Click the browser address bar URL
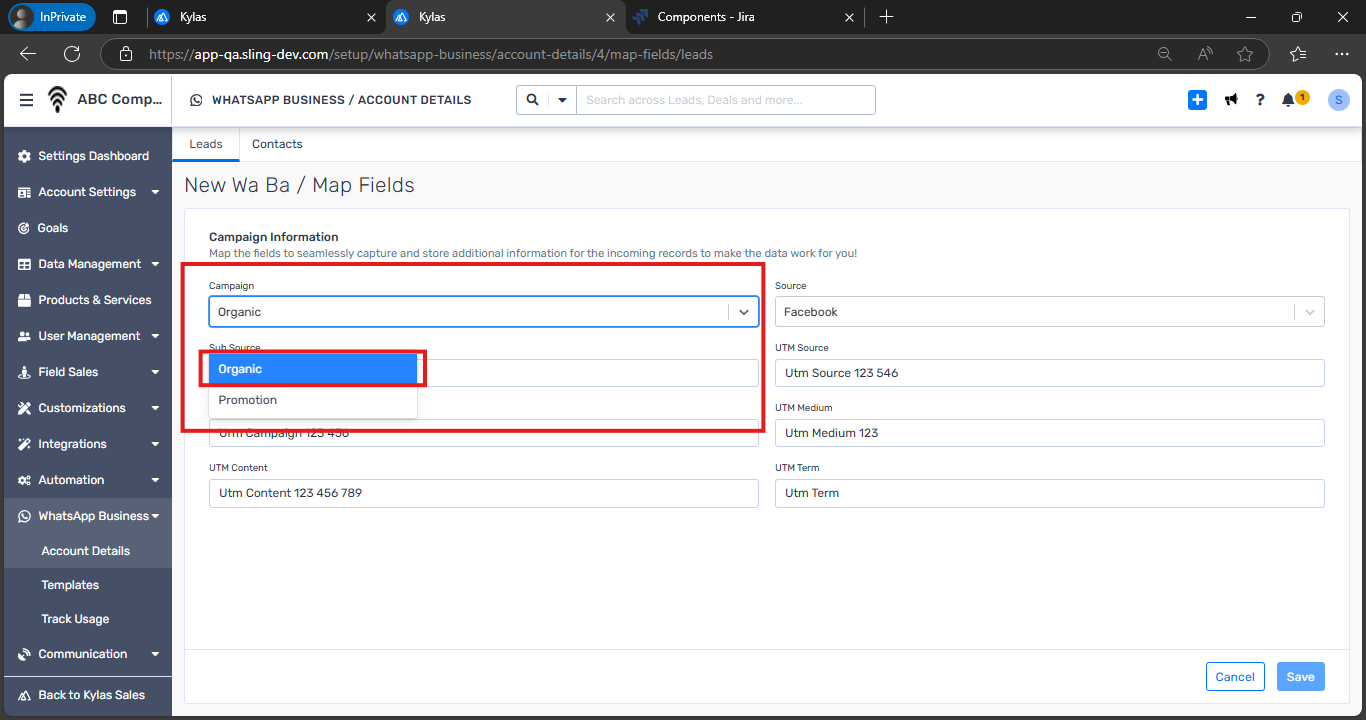The width and height of the screenshot is (1366, 720). coord(431,54)
